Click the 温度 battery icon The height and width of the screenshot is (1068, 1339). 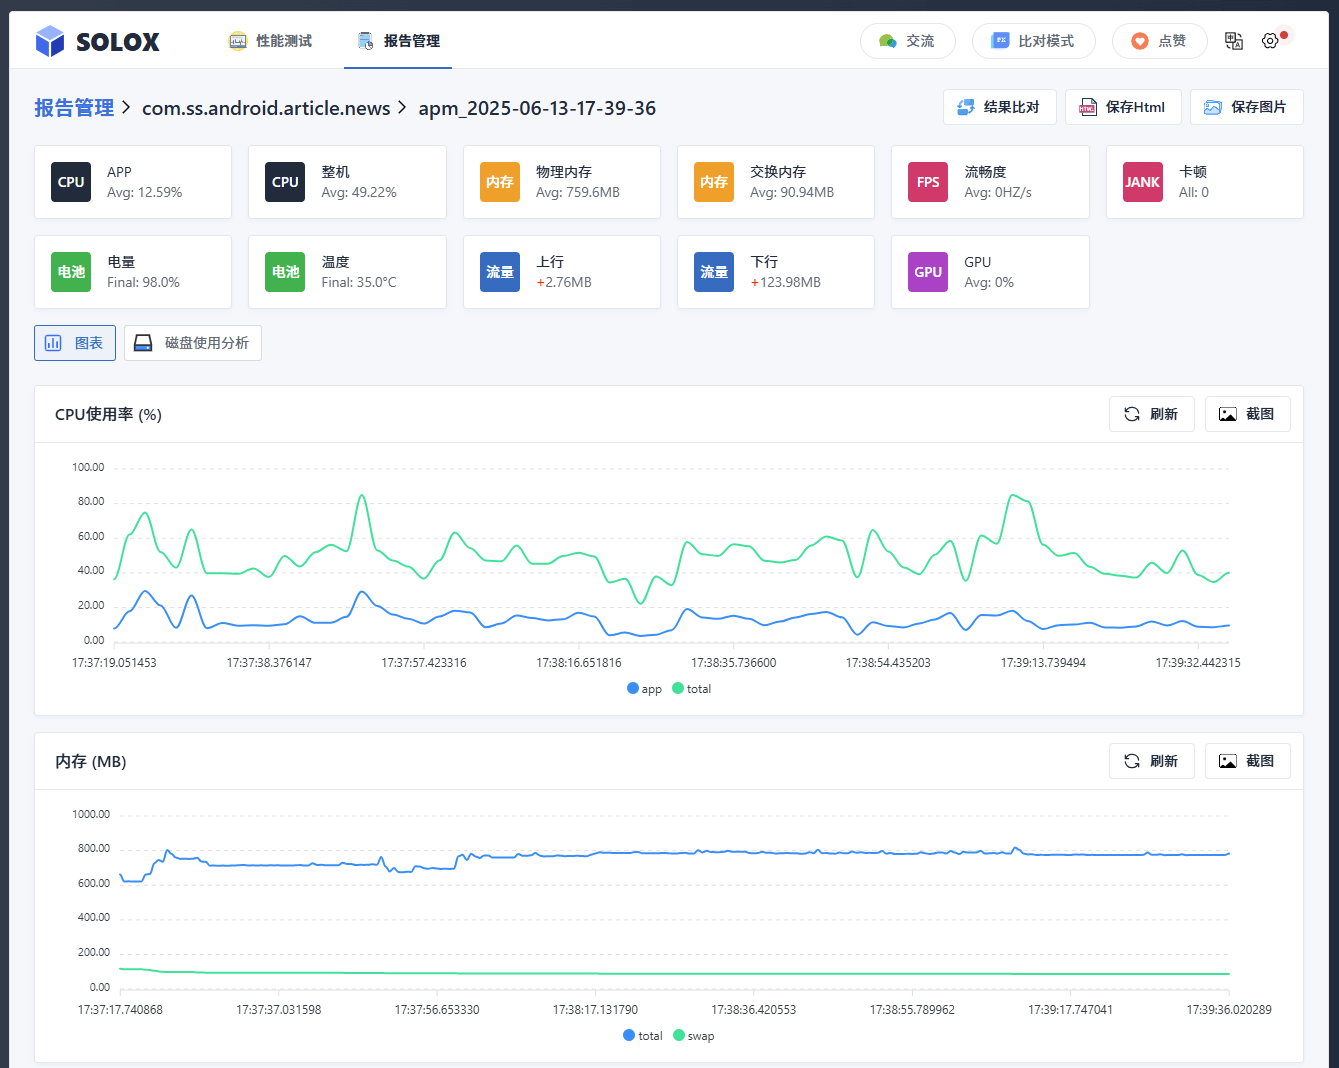[x=285, y=272]
